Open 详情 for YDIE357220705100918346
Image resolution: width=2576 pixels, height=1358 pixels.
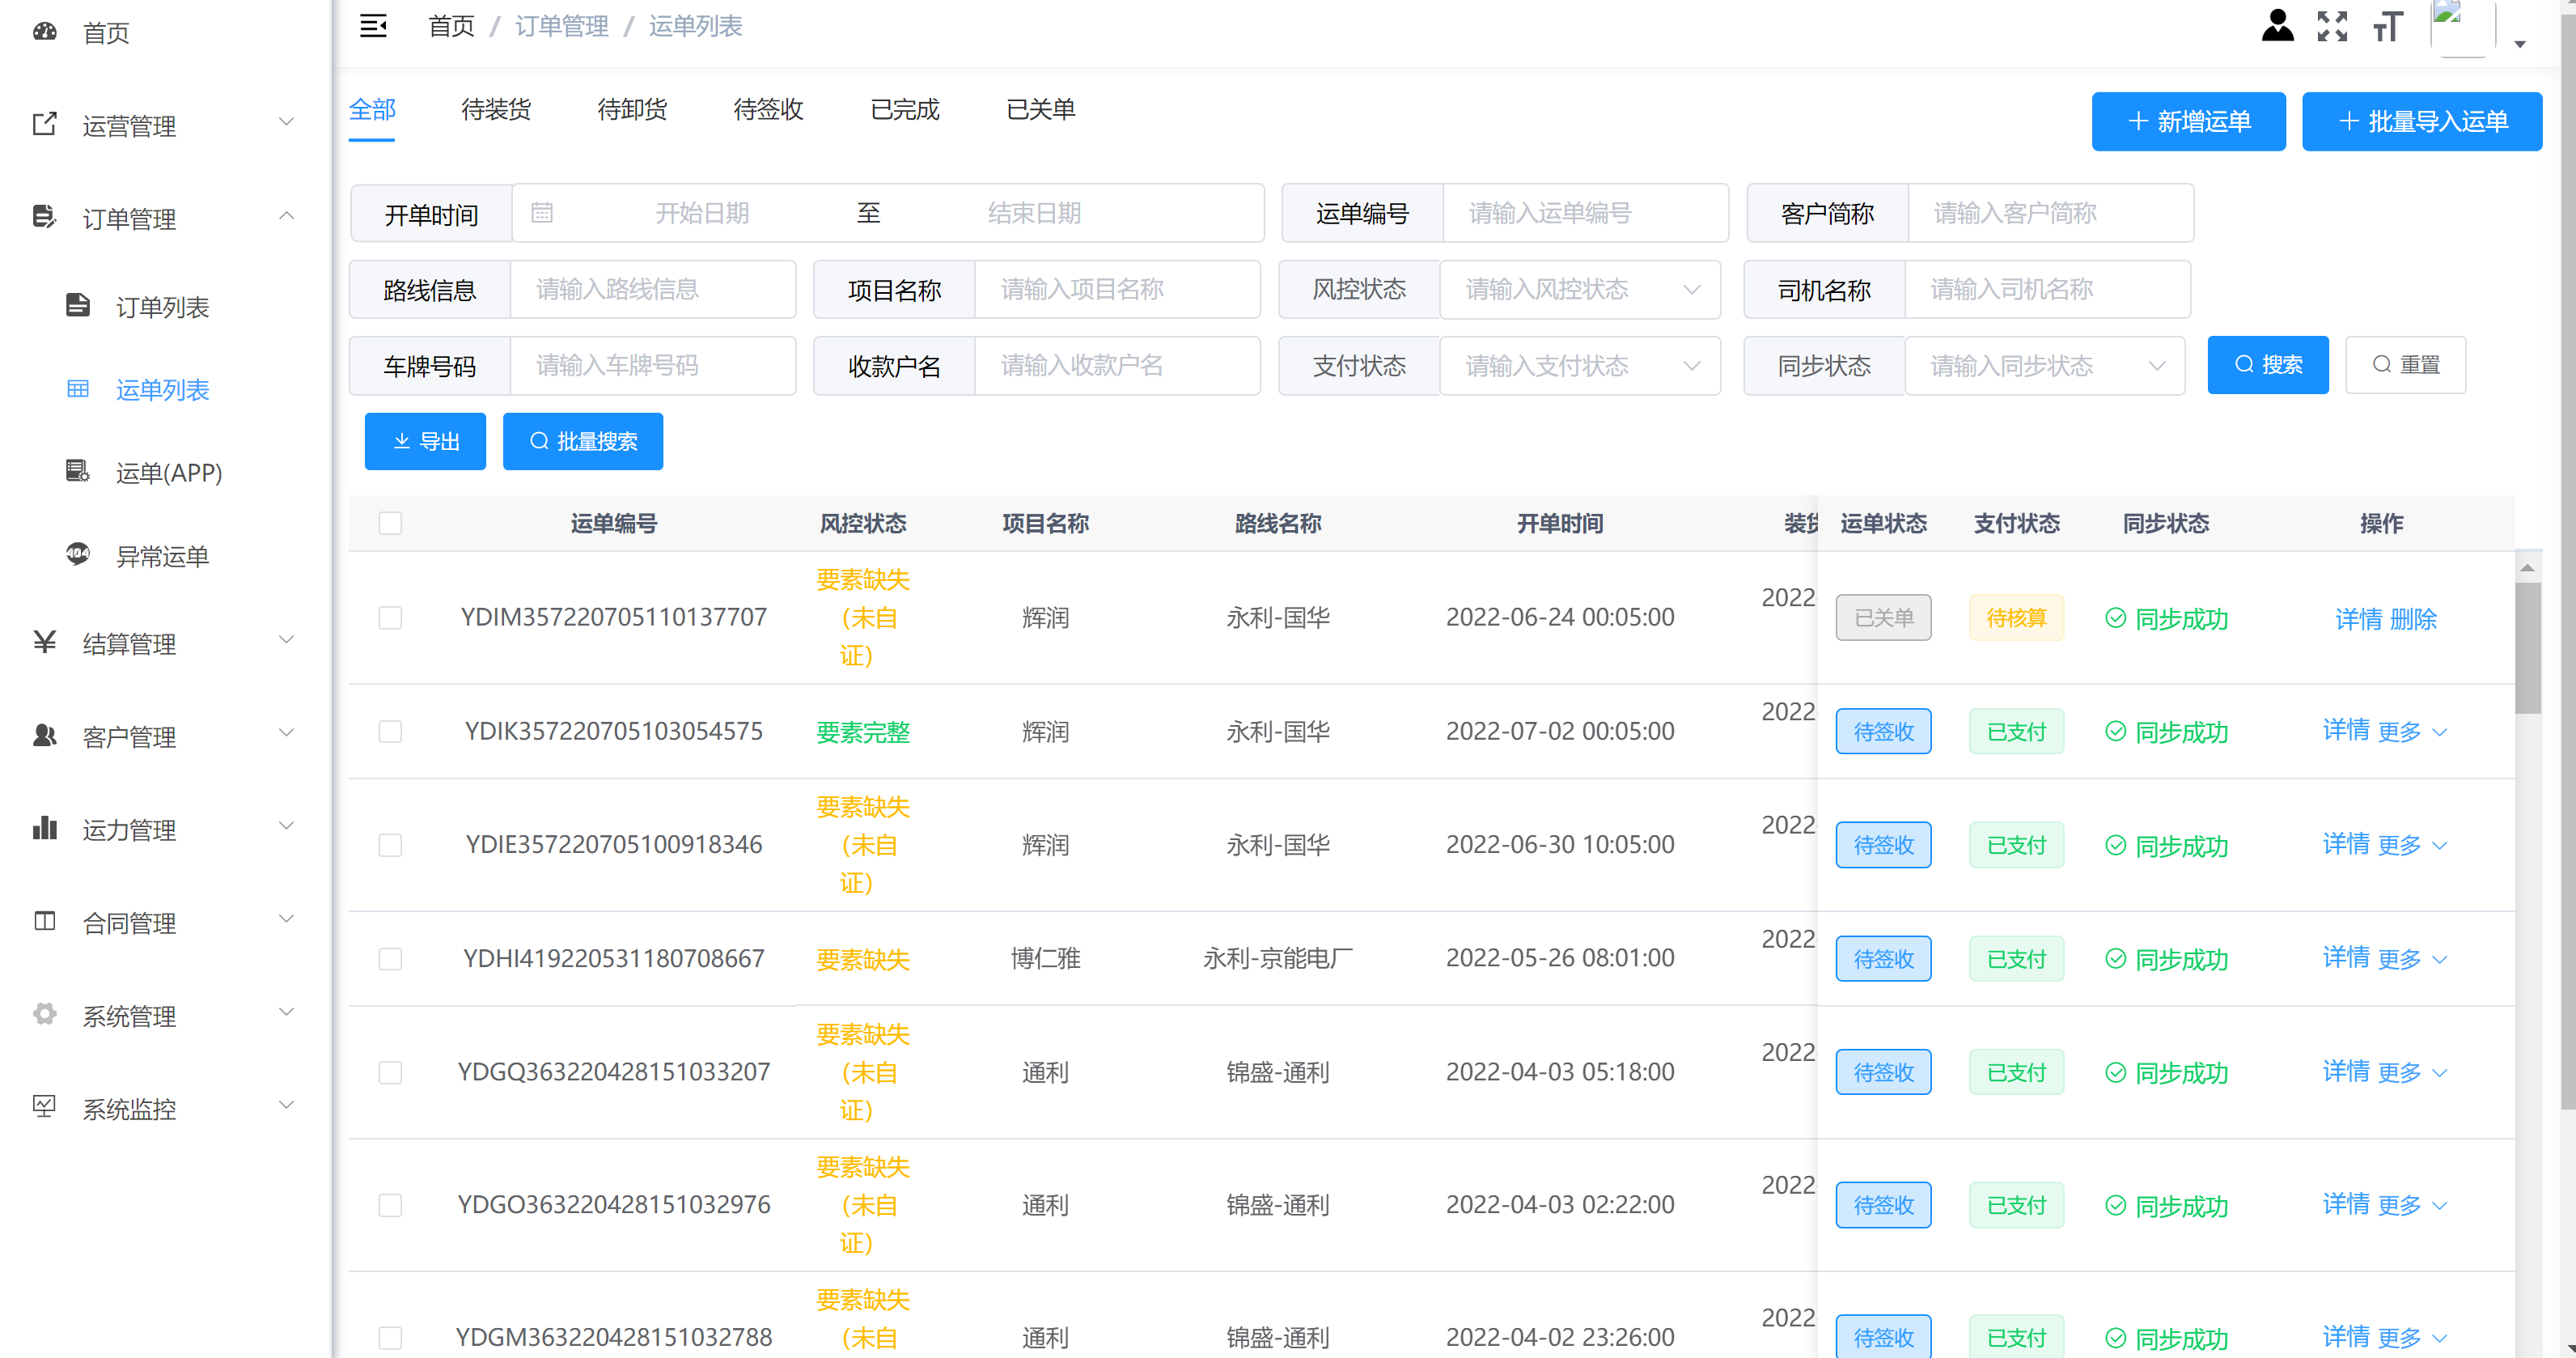pos(2346,844)
